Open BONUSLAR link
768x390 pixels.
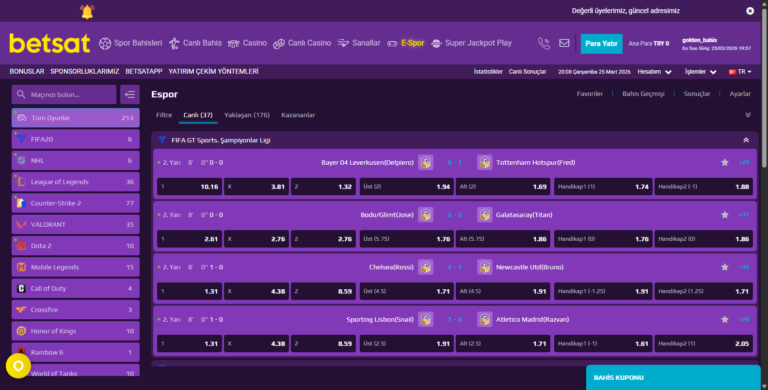(x=27, y=72)
